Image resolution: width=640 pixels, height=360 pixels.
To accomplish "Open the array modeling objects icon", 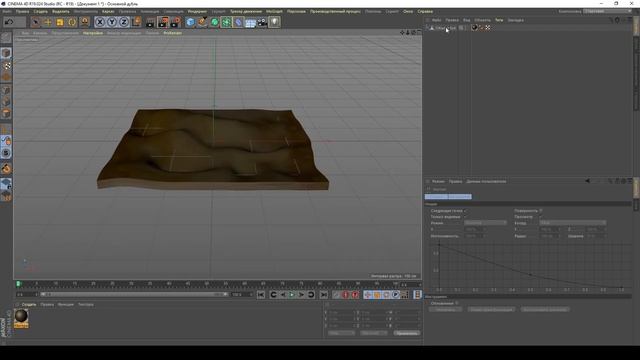I will coord(226,22).
